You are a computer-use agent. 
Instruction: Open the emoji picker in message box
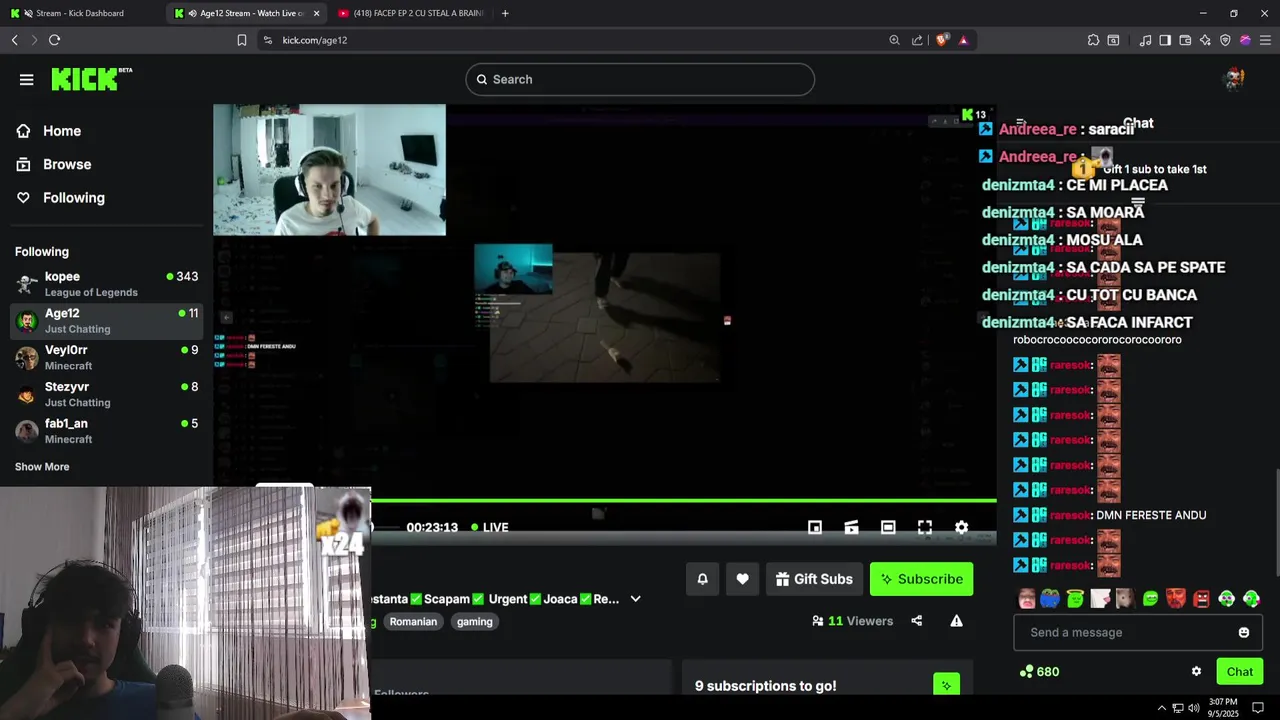pyautogui.click(x=1243, y=632)
